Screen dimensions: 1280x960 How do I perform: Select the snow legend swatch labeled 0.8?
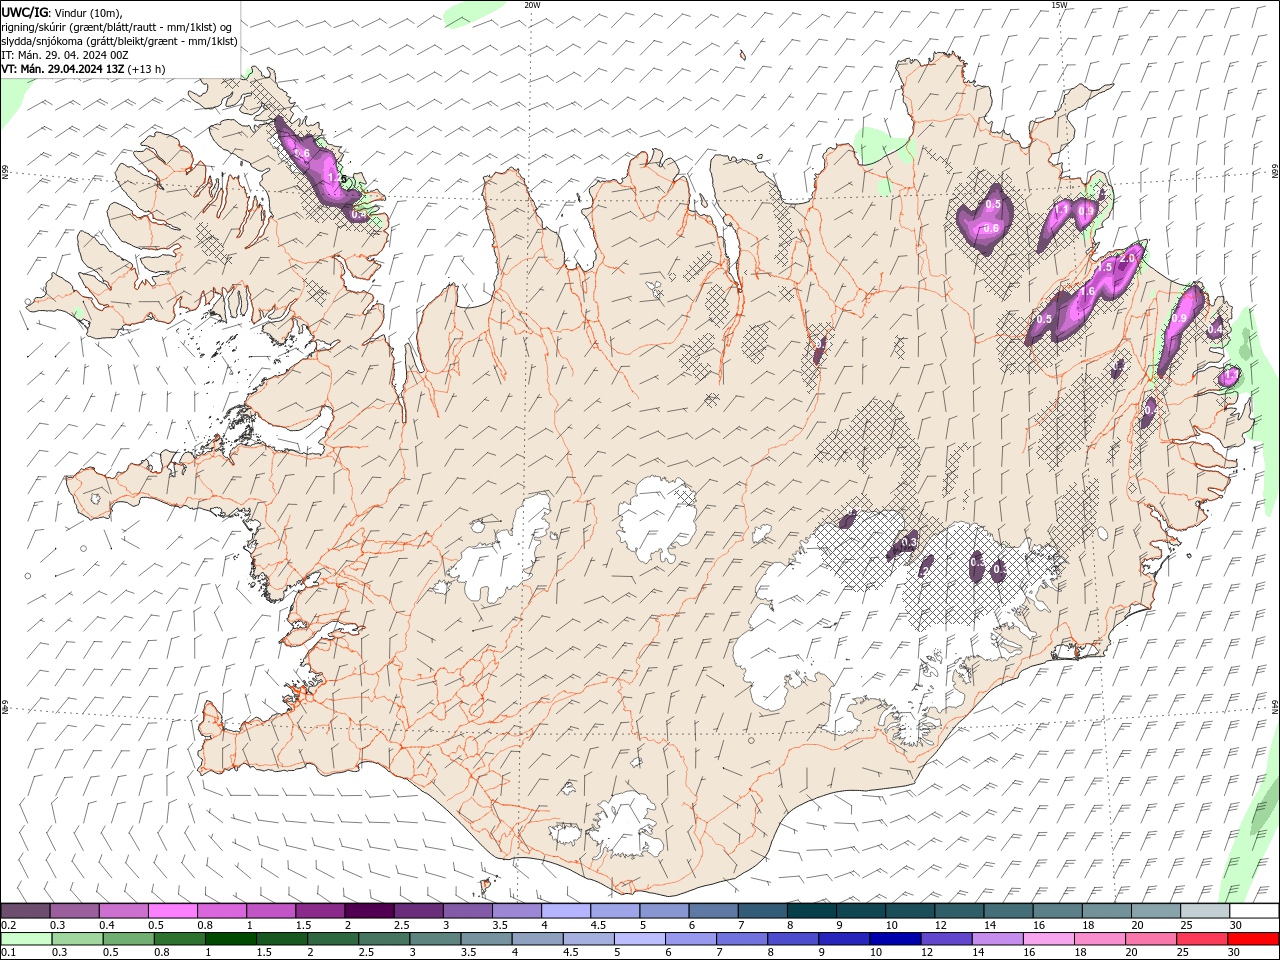(x=221, y=911)
